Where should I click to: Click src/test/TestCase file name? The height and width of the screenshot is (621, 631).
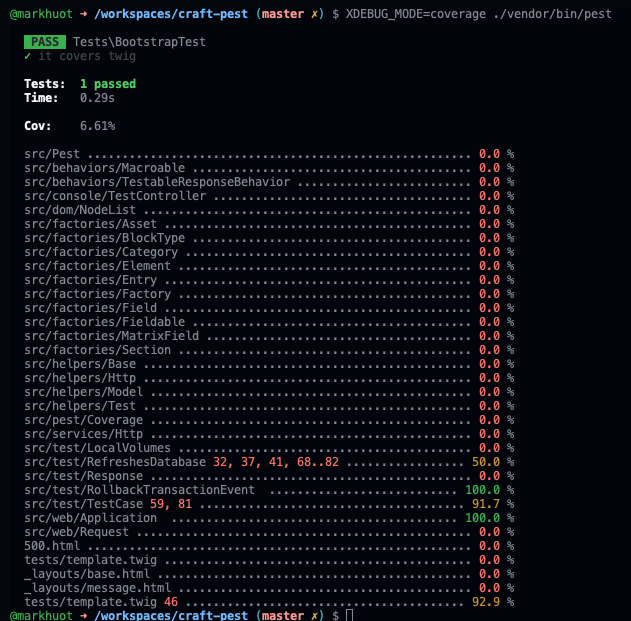tap(84, 504)
